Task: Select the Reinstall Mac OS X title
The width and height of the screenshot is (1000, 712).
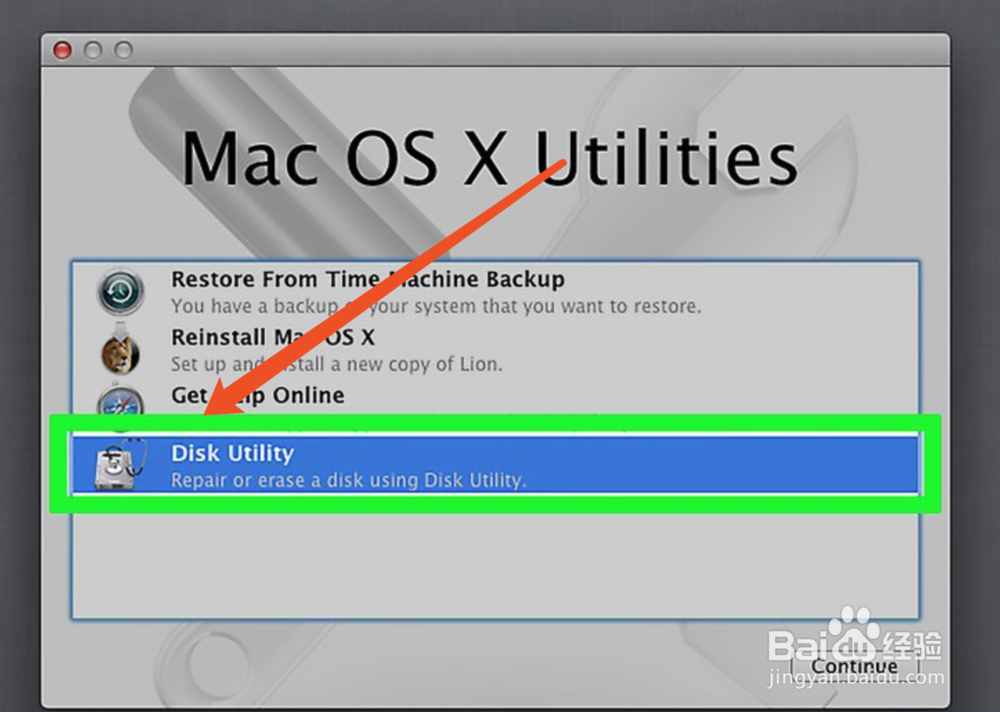Action: tap(273, 337)
